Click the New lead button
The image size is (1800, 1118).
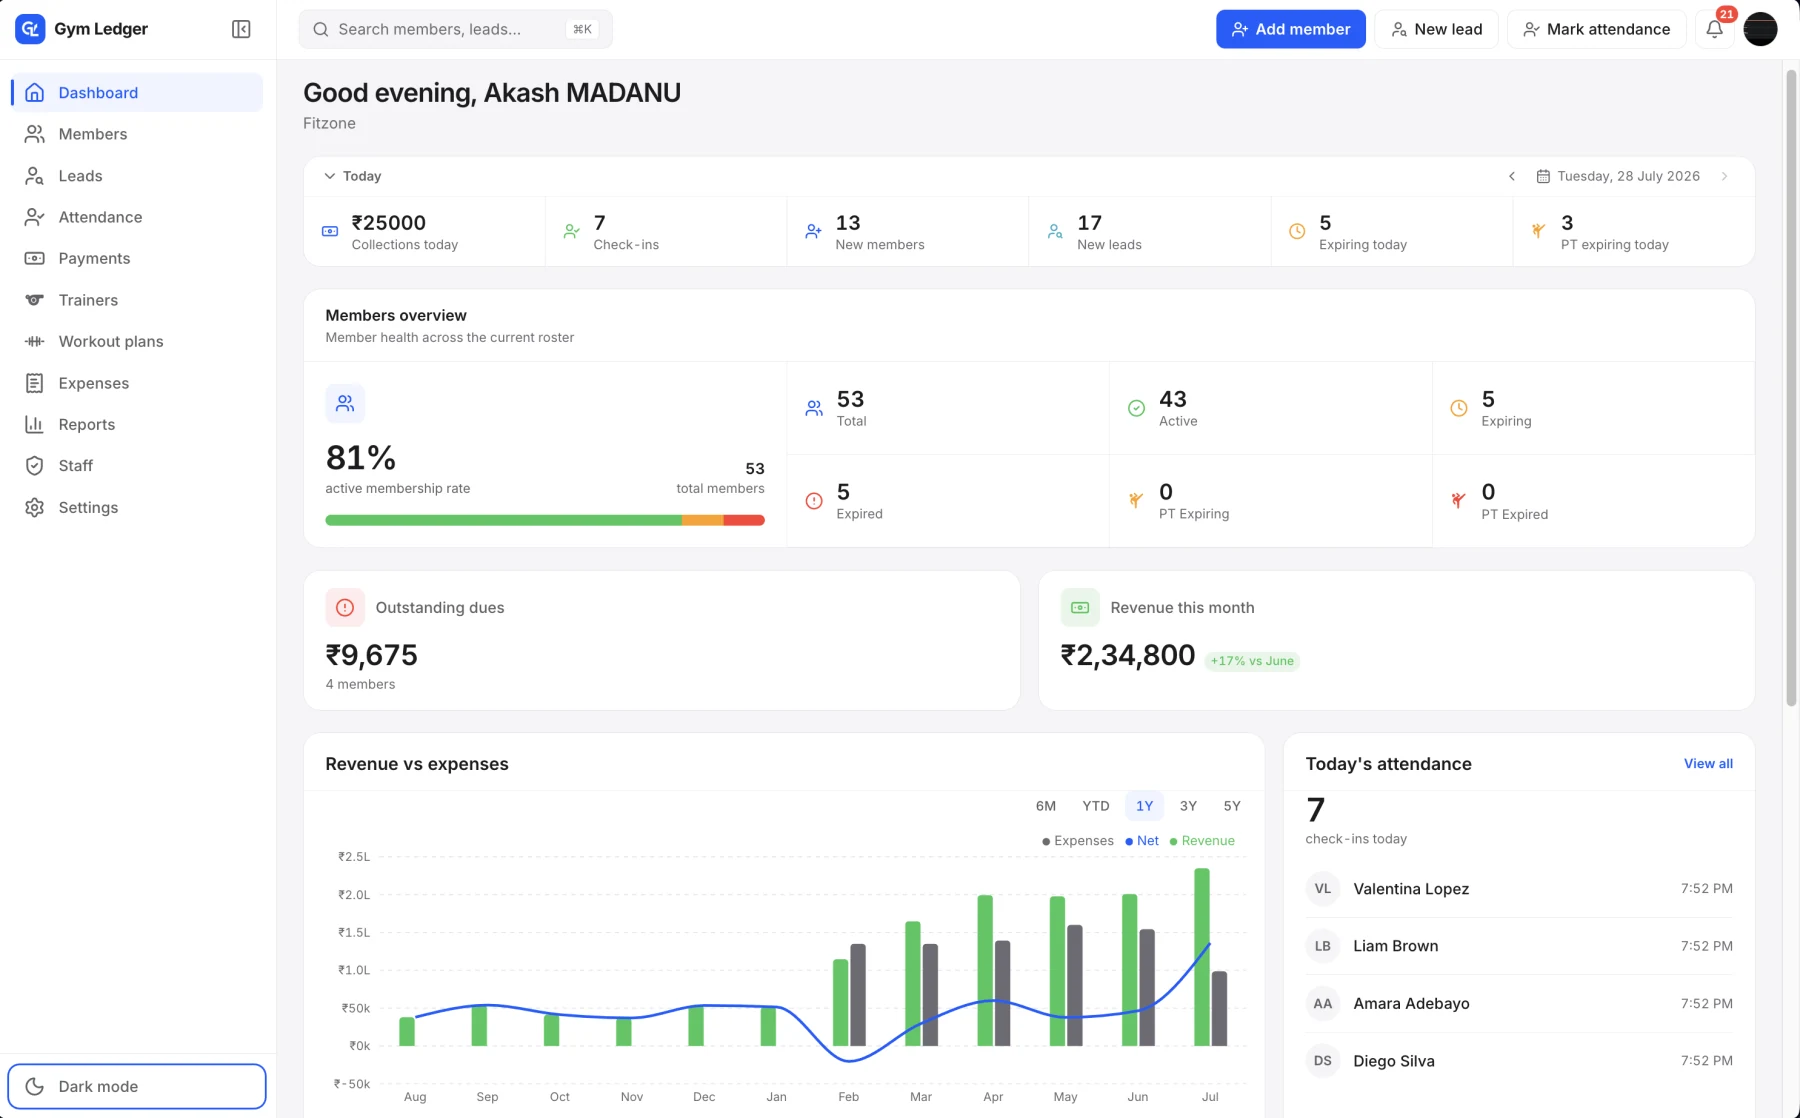[1436, 29]
